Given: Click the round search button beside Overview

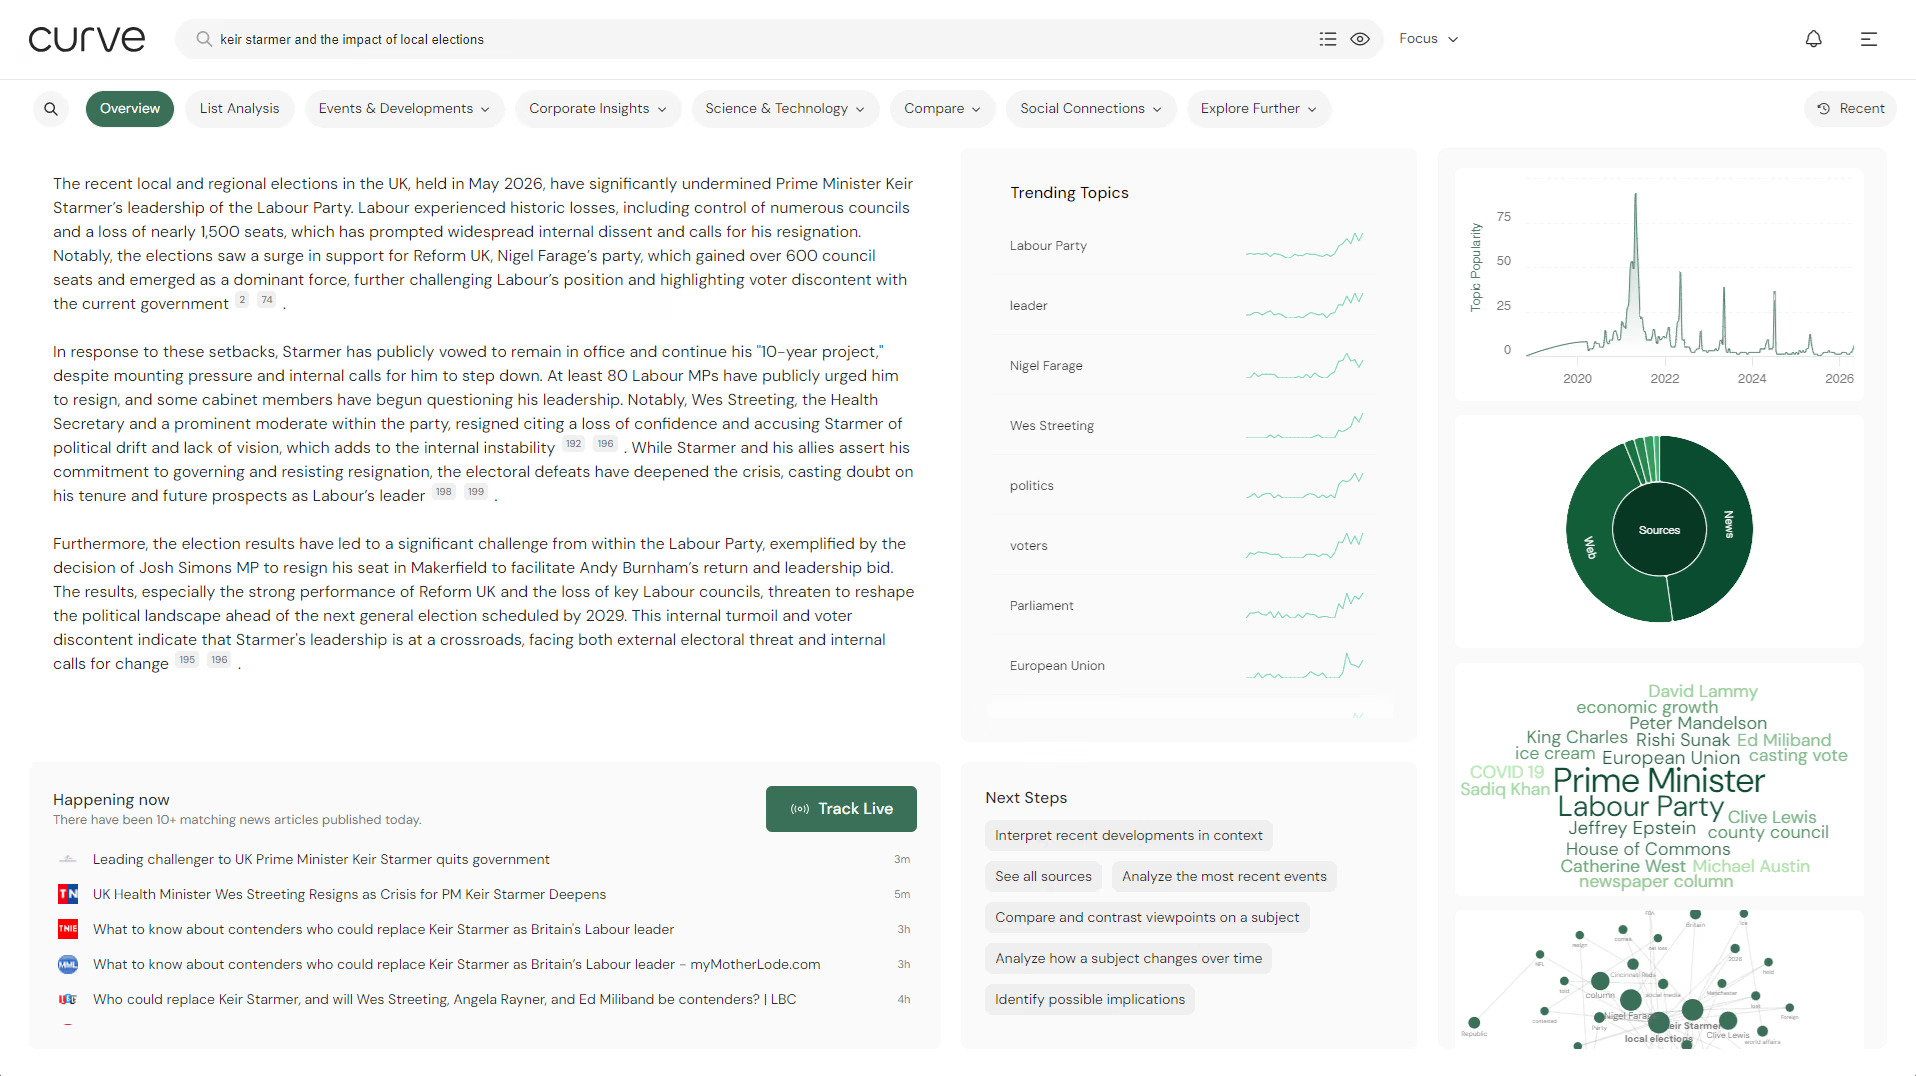Looking at the screenshot, I should click(x=51, y=109).
